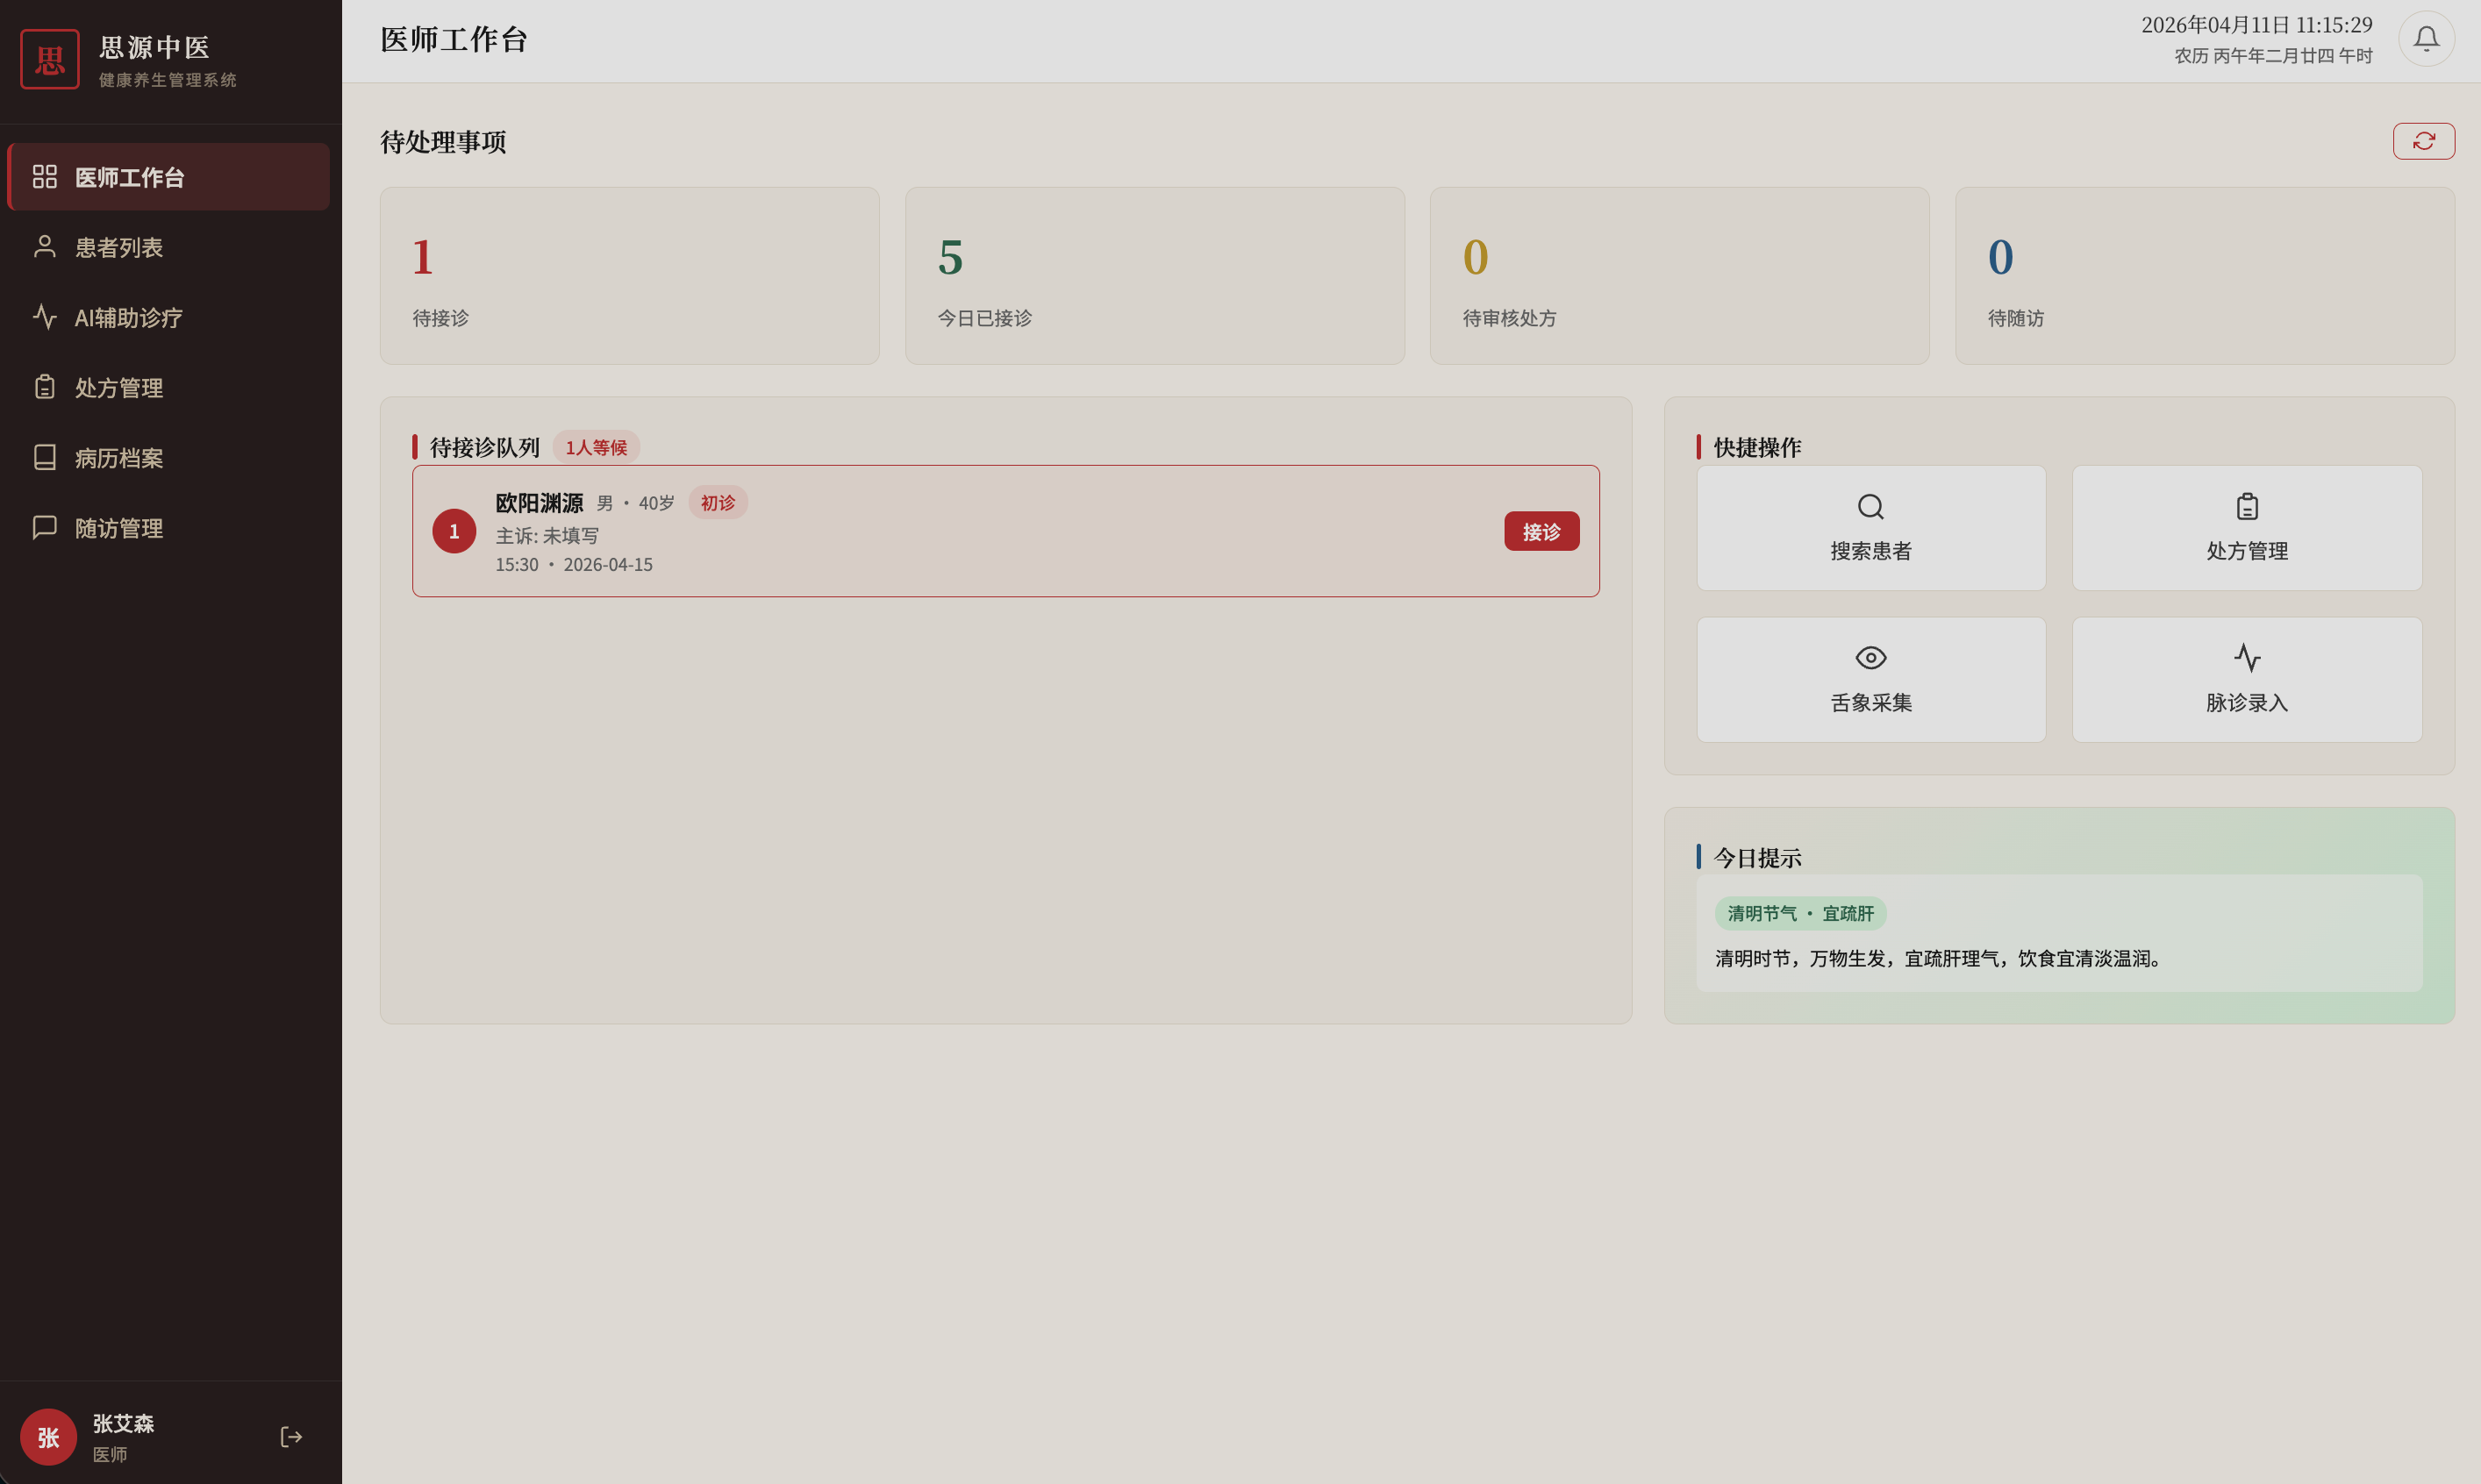Click the notification bell icon

[x=2425, y=39]
